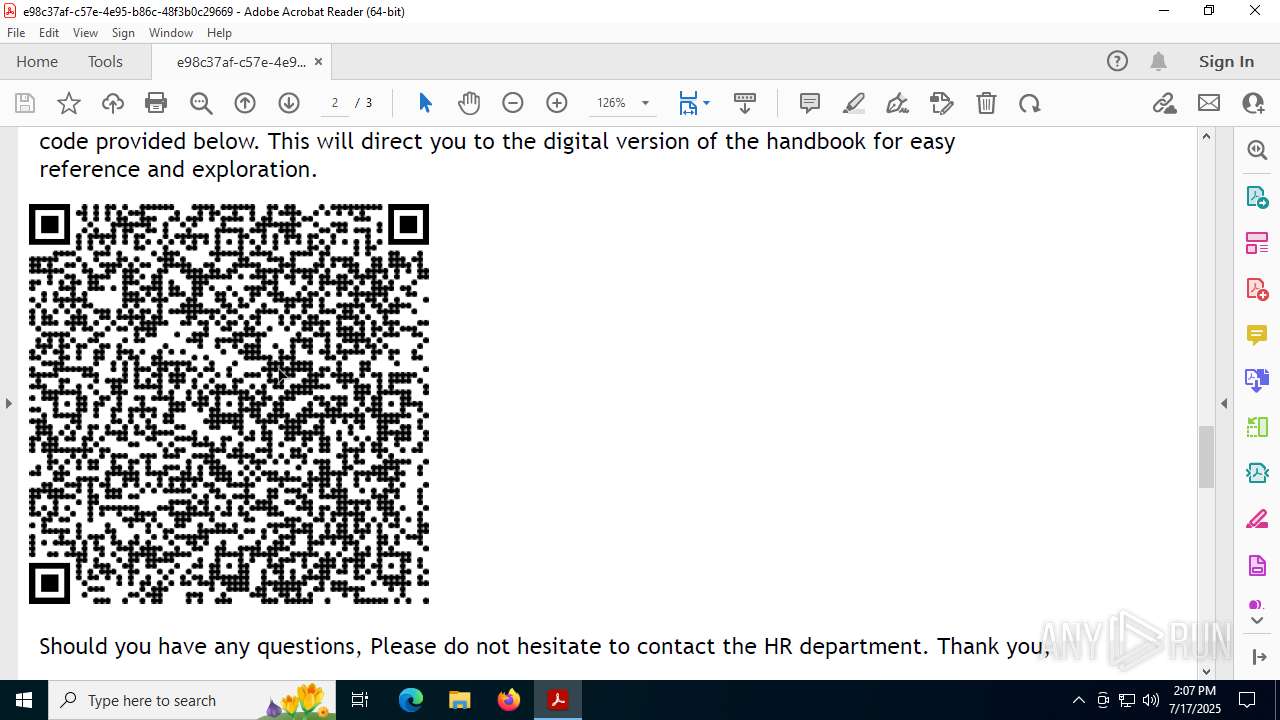
Task: Open File menu
Action: tap(16, 33)
